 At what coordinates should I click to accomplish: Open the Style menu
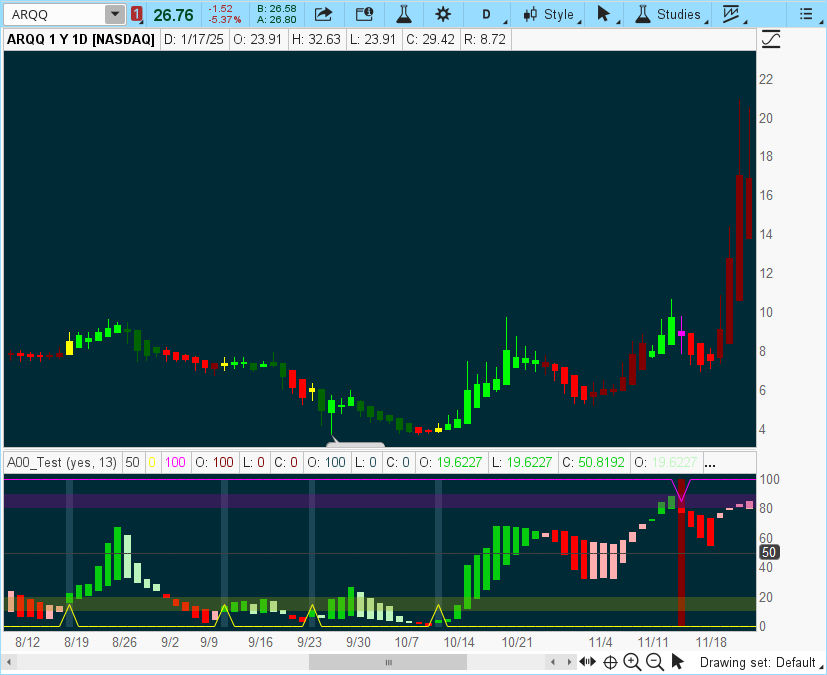tap(552, 14)
